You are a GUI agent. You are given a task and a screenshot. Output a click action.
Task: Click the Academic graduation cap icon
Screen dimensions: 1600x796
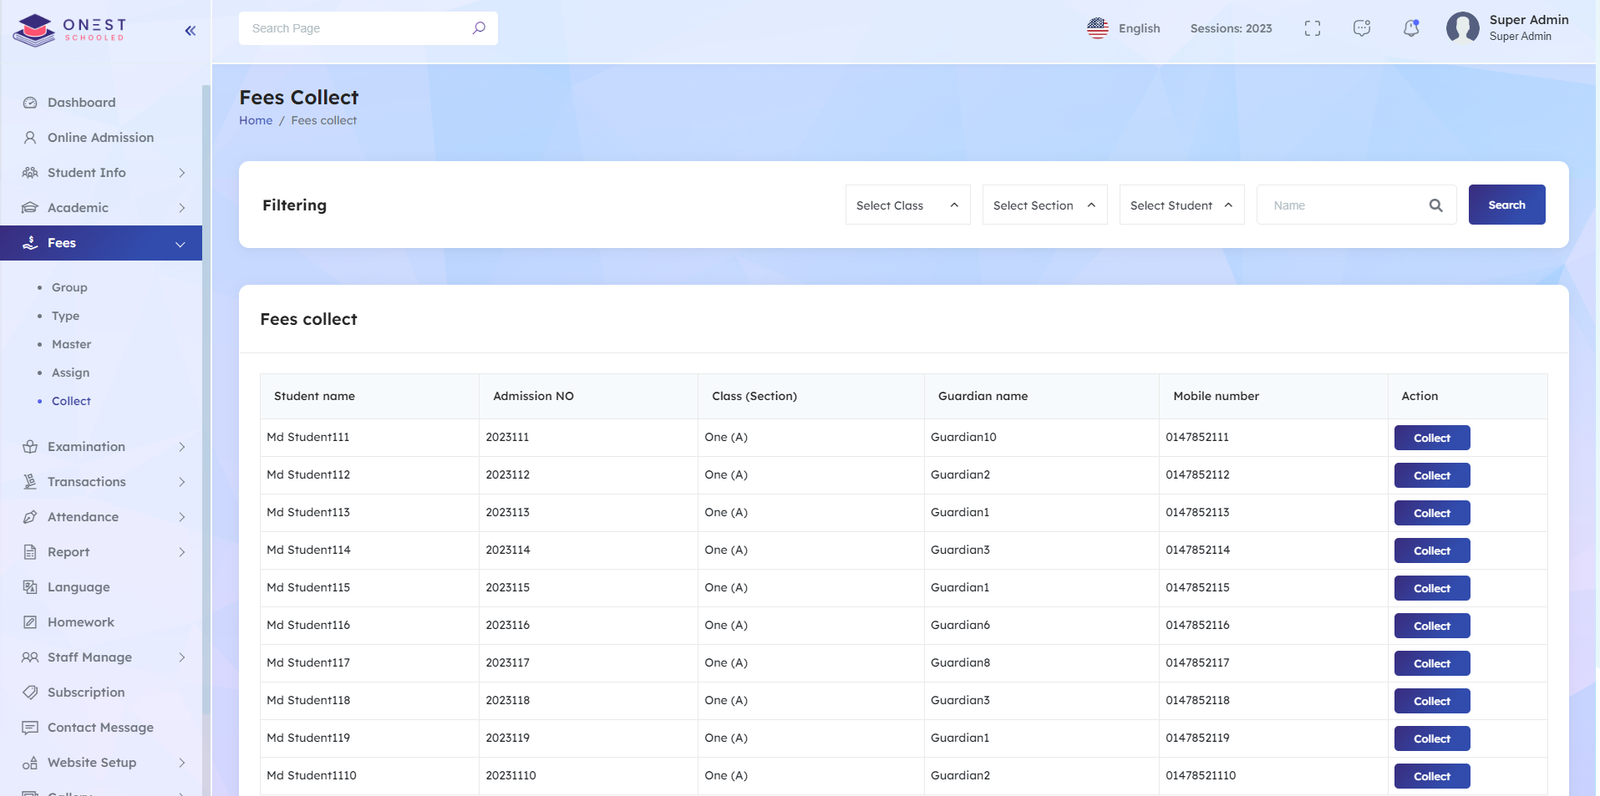pyautogui.click(x=30, y=208)
